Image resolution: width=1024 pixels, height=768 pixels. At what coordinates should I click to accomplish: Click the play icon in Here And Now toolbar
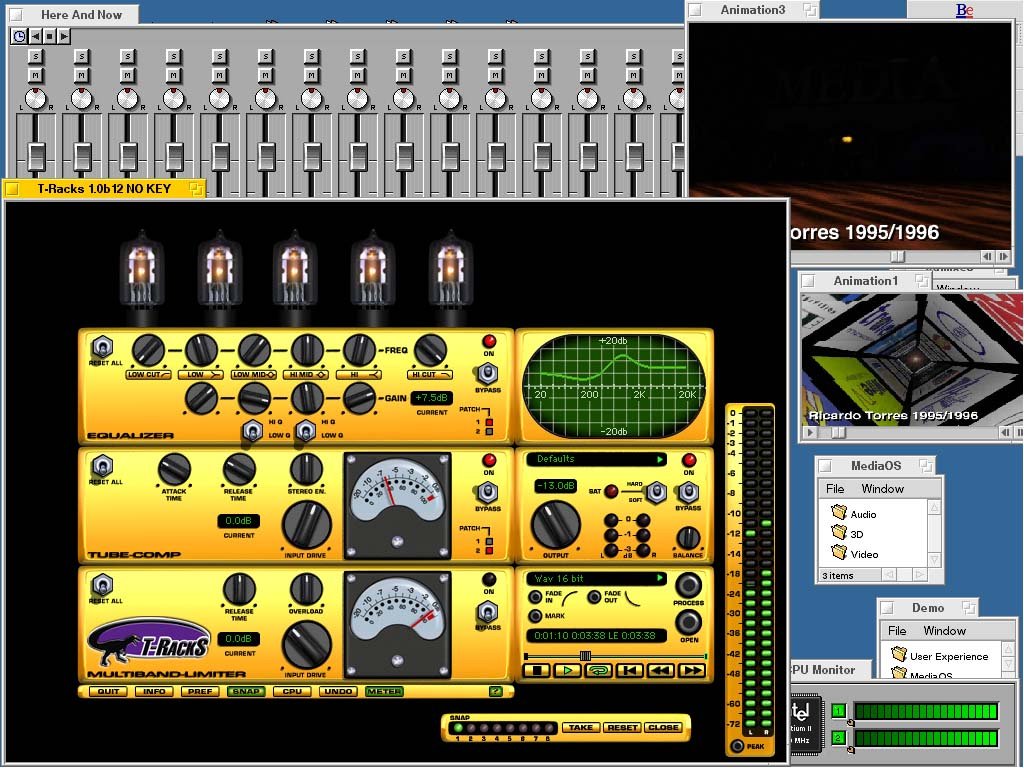(x=63, y=37)
